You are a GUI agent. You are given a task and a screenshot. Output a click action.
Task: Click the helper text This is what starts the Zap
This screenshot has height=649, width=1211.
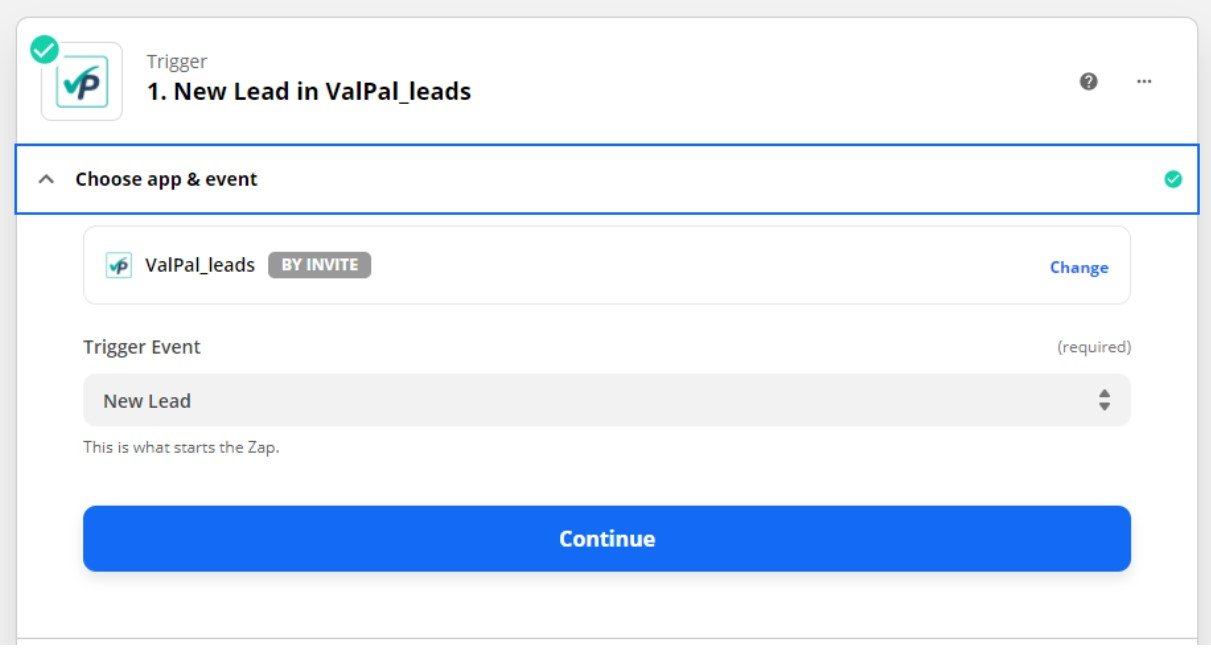181,447
